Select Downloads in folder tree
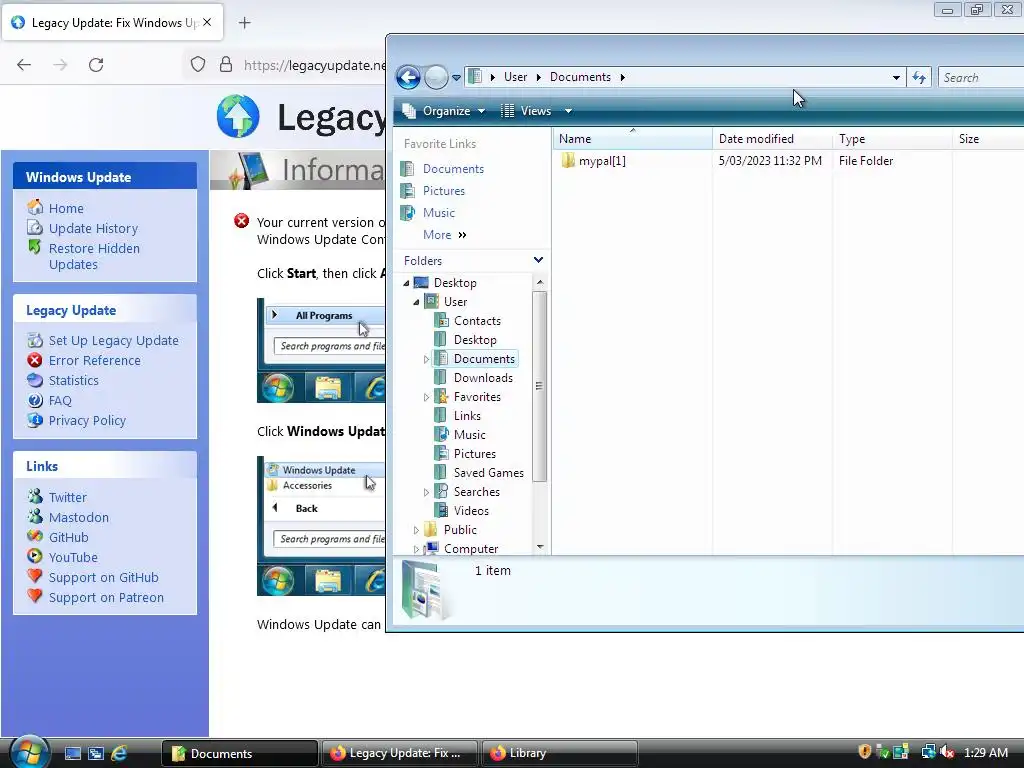 click(483, 377)
